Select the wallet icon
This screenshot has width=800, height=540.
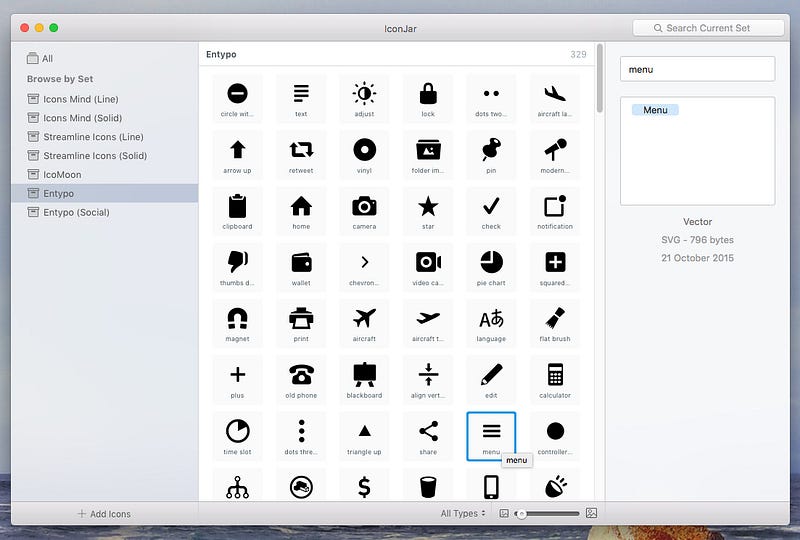click(301, 267)
